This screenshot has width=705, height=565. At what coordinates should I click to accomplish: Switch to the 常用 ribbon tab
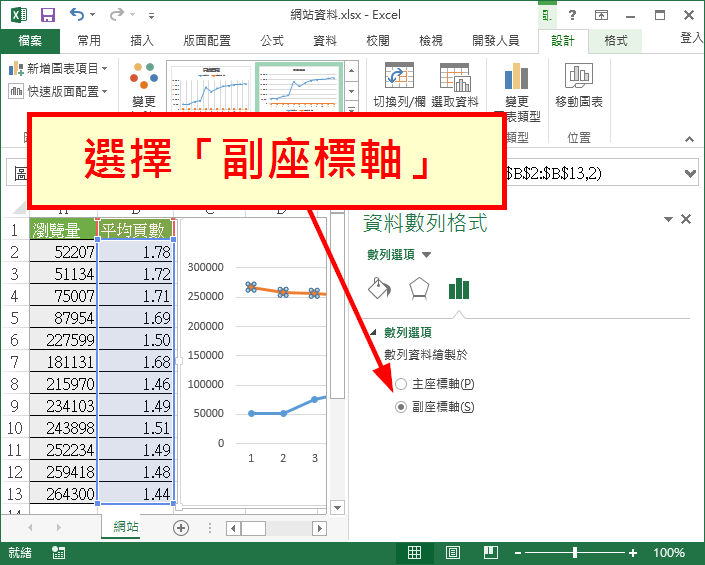click(89, 41)
